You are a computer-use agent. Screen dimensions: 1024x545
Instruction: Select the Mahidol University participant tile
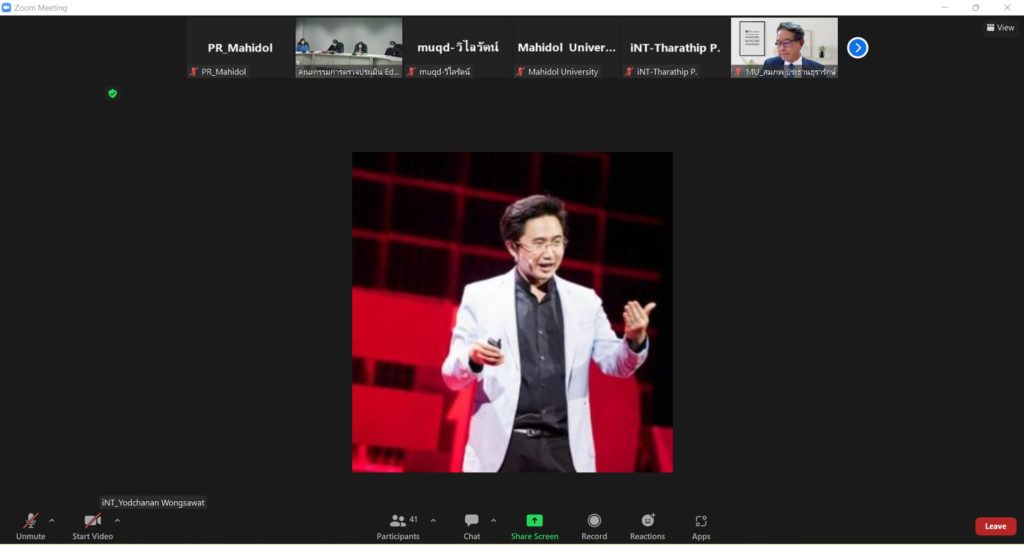[x=566, y=48]
